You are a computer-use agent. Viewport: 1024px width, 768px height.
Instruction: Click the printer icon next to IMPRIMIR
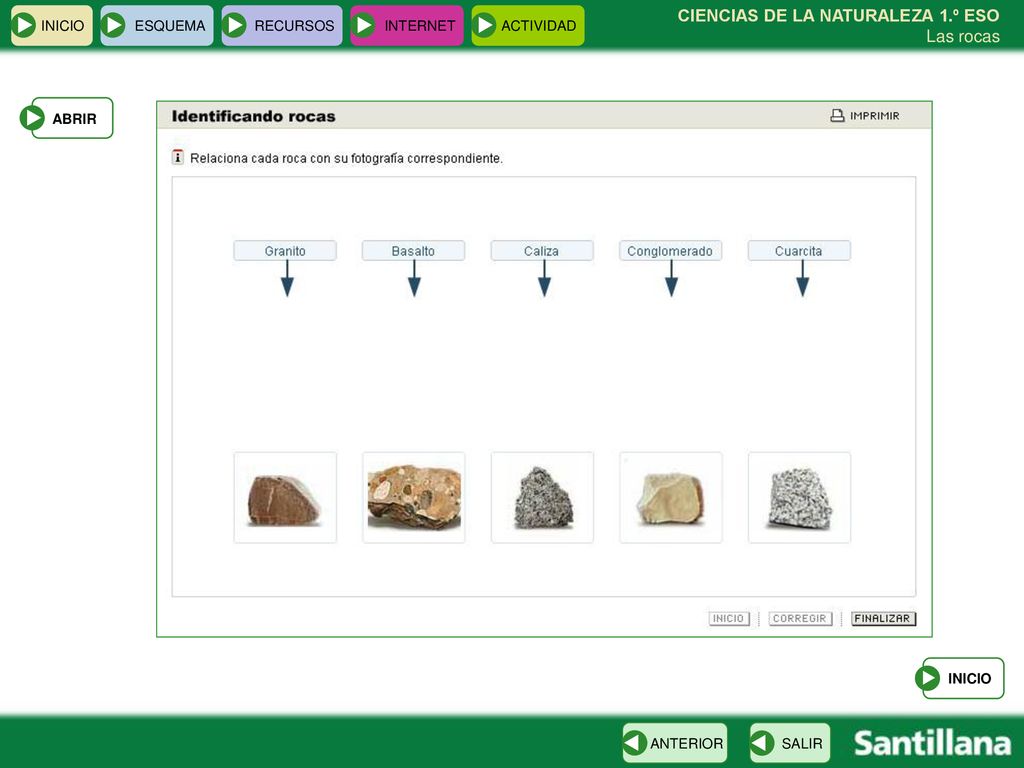837,116
